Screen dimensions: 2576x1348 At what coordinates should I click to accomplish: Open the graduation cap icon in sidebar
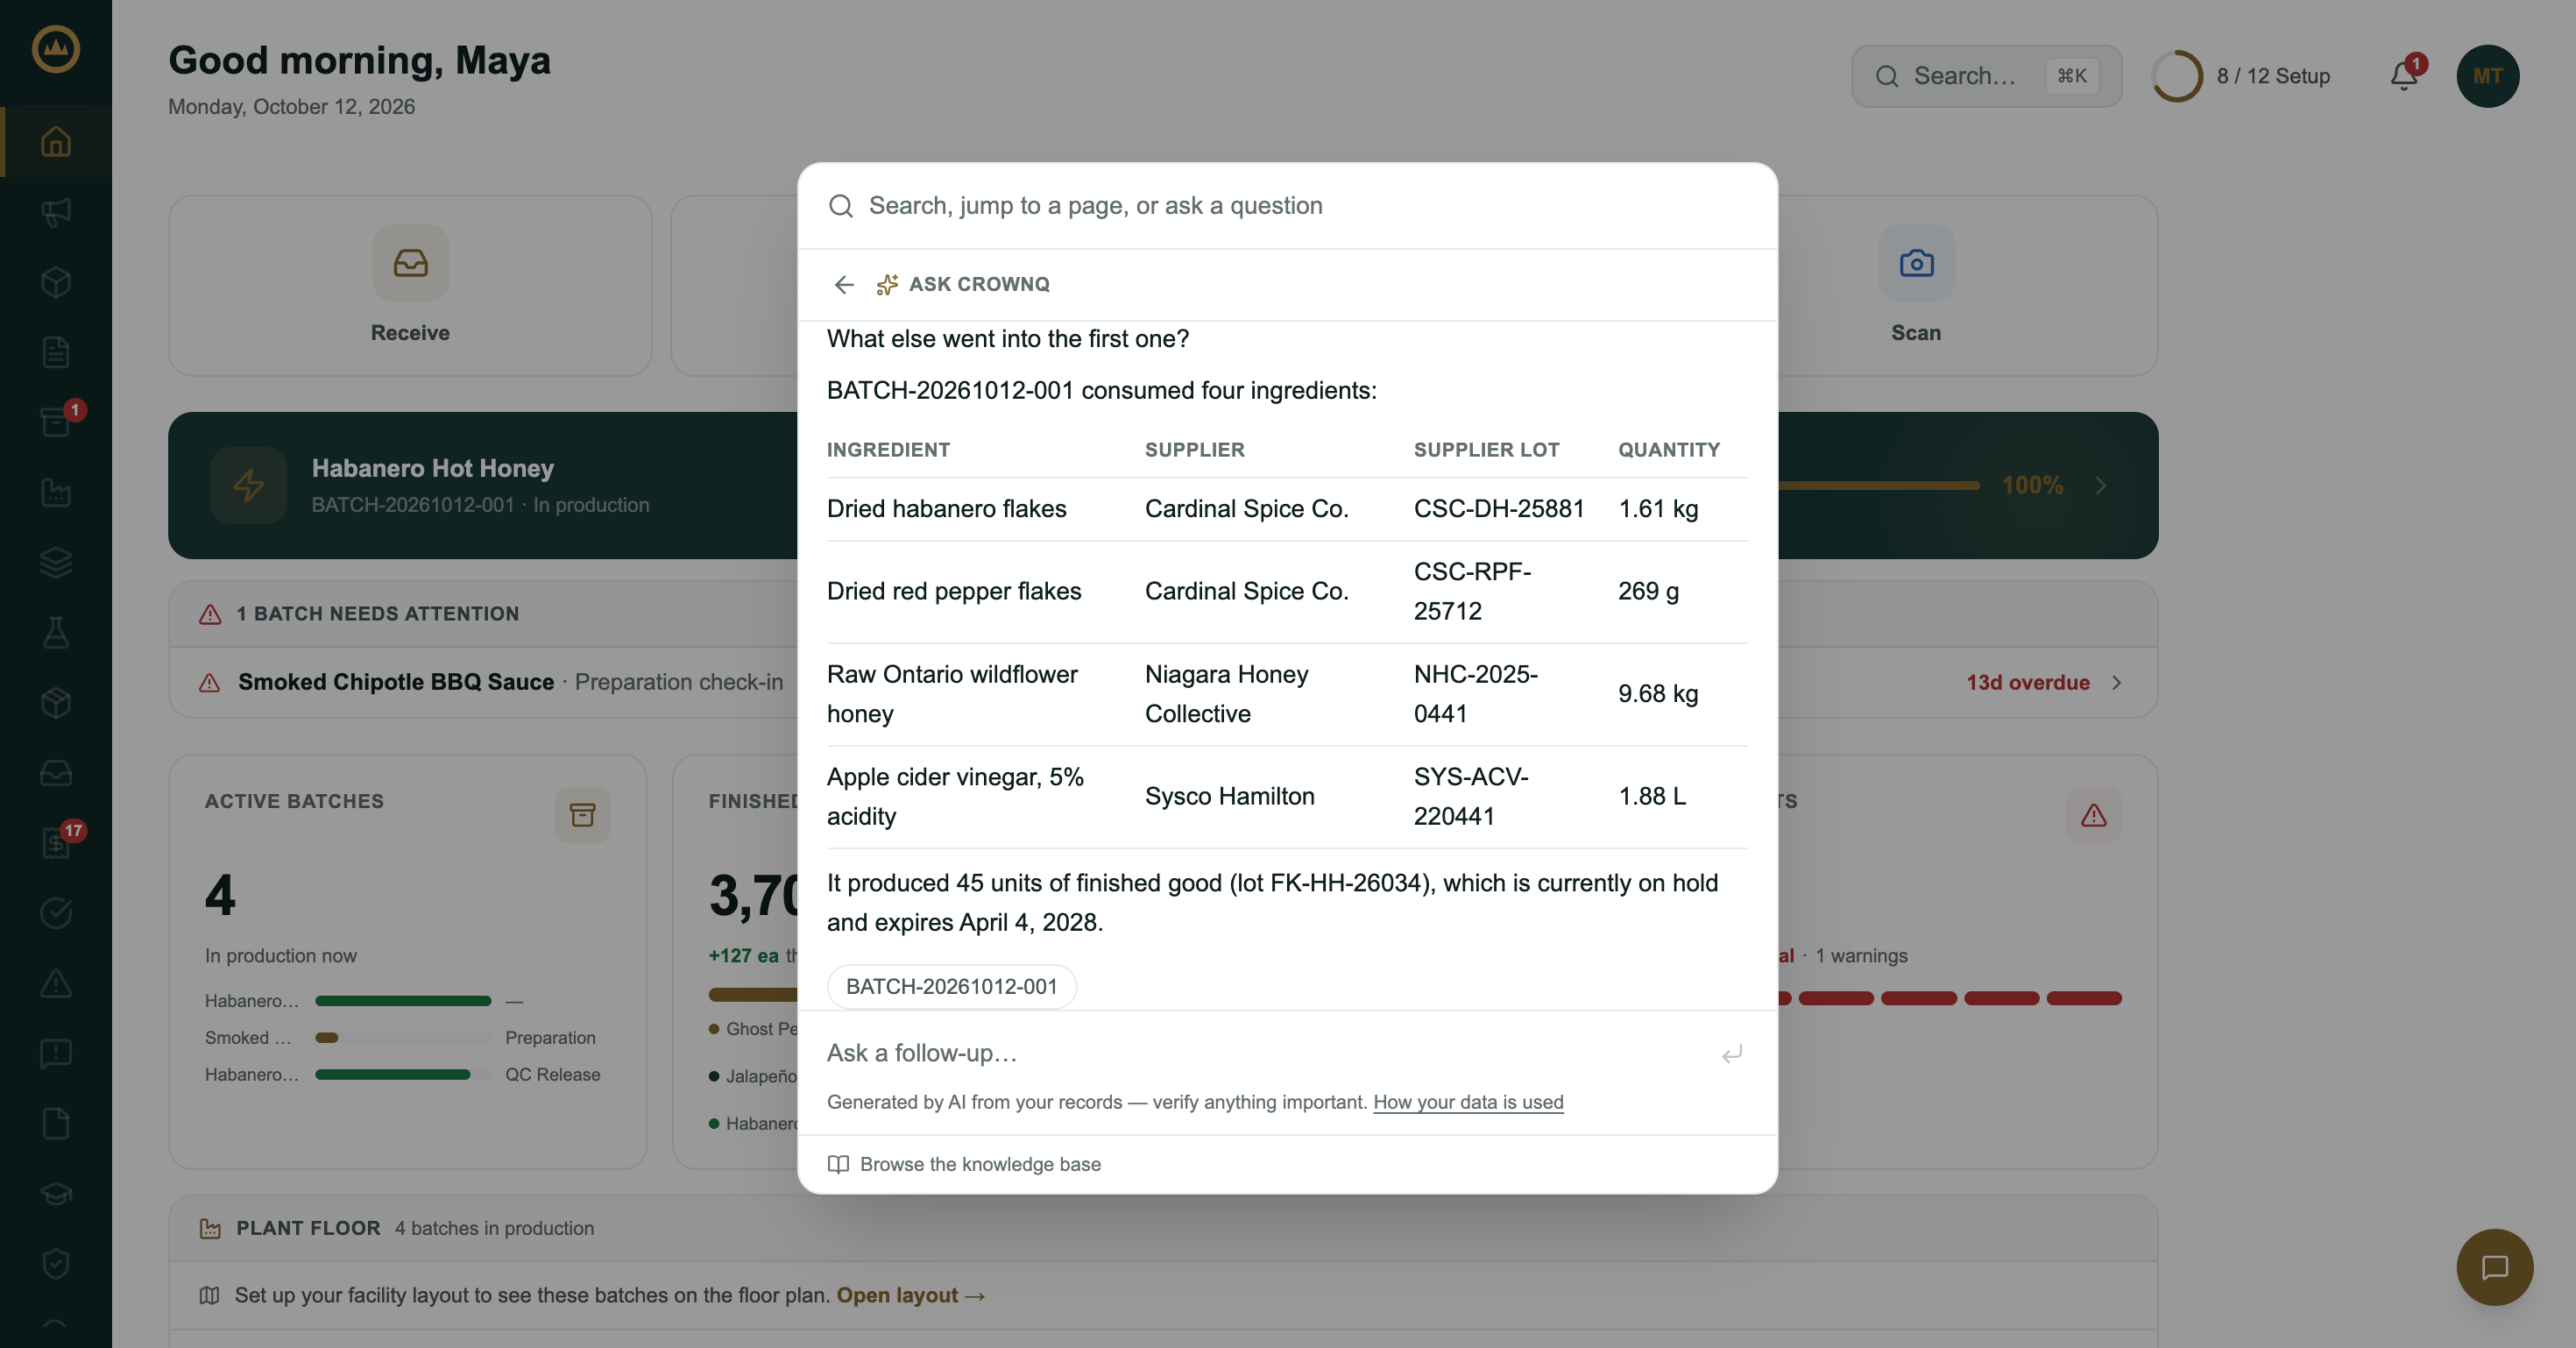pos(56,1194)
